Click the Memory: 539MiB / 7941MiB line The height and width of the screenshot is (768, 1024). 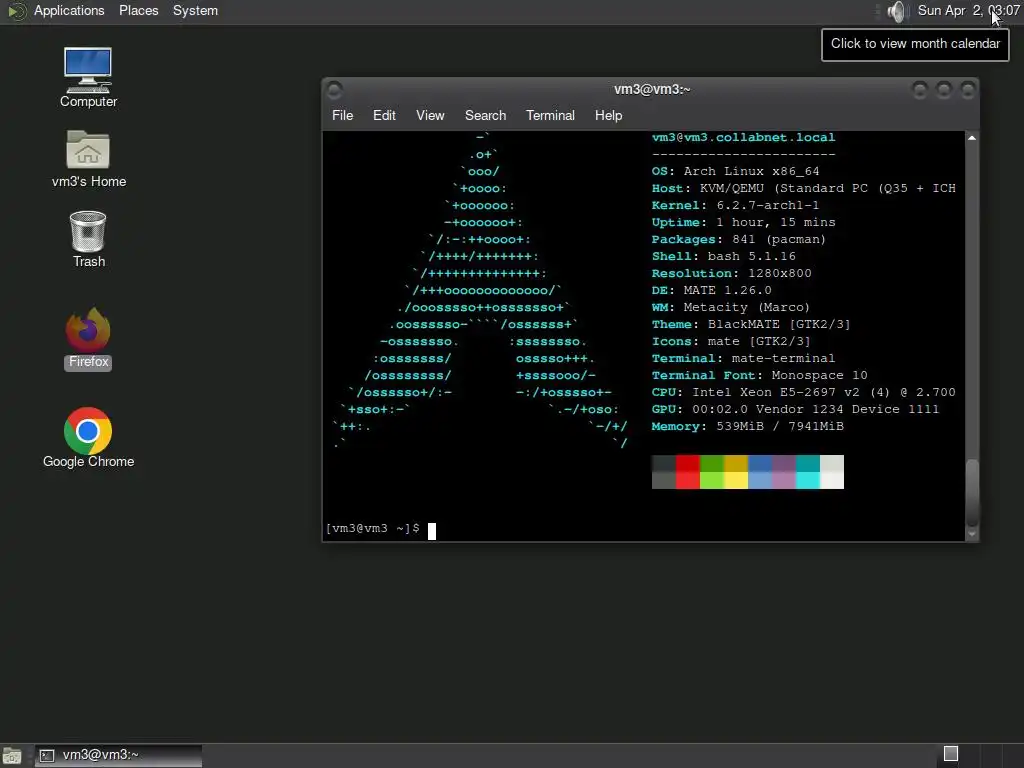coord(748,426)
